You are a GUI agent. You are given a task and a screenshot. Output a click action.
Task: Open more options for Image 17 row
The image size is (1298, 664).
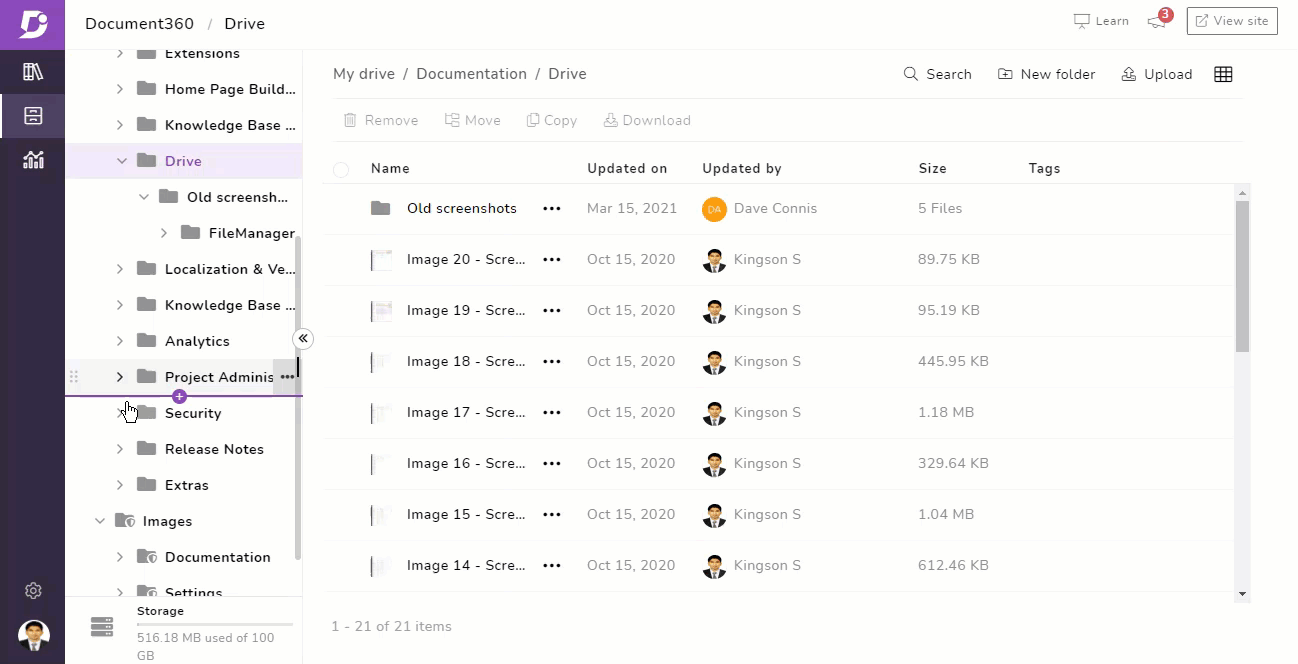click(551, 412)
